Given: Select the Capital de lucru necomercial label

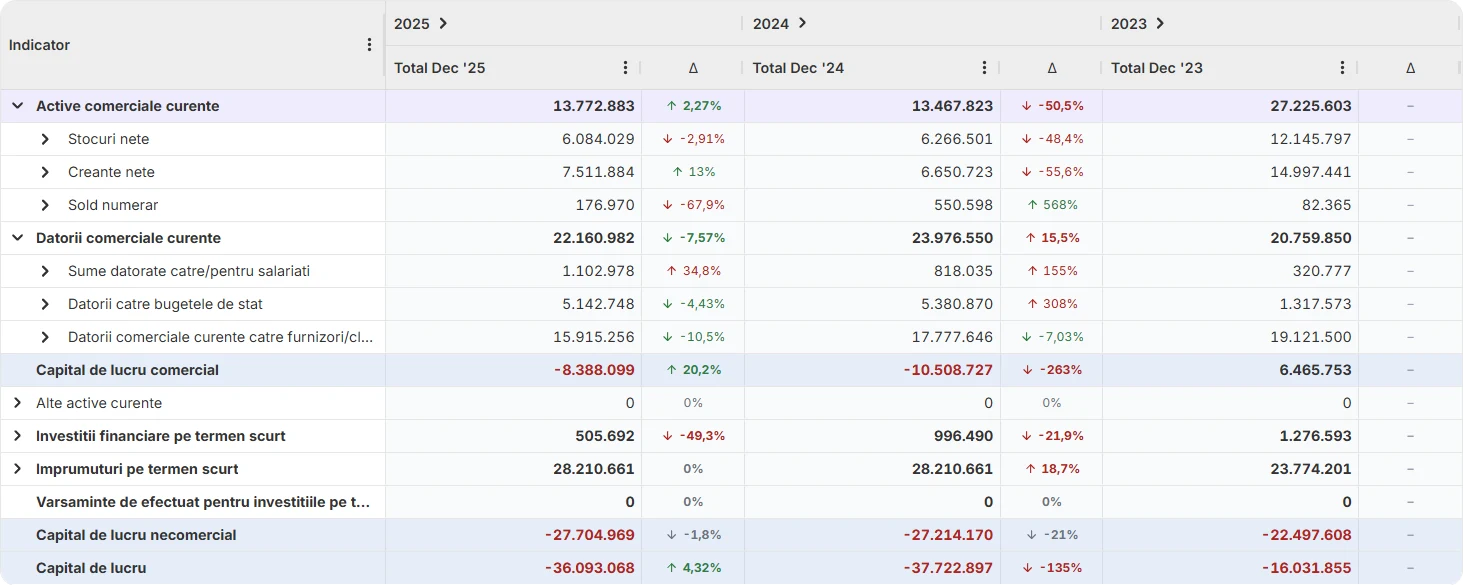Looking at the screenshot, I should click(x=136, y=535).
